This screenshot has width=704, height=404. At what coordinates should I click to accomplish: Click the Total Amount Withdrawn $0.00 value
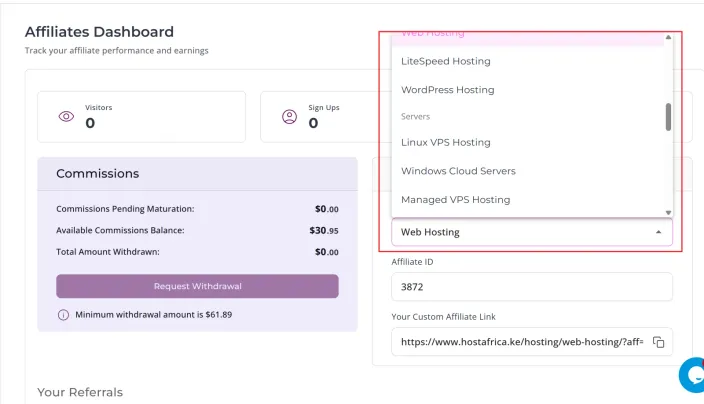tap(327, 252)
